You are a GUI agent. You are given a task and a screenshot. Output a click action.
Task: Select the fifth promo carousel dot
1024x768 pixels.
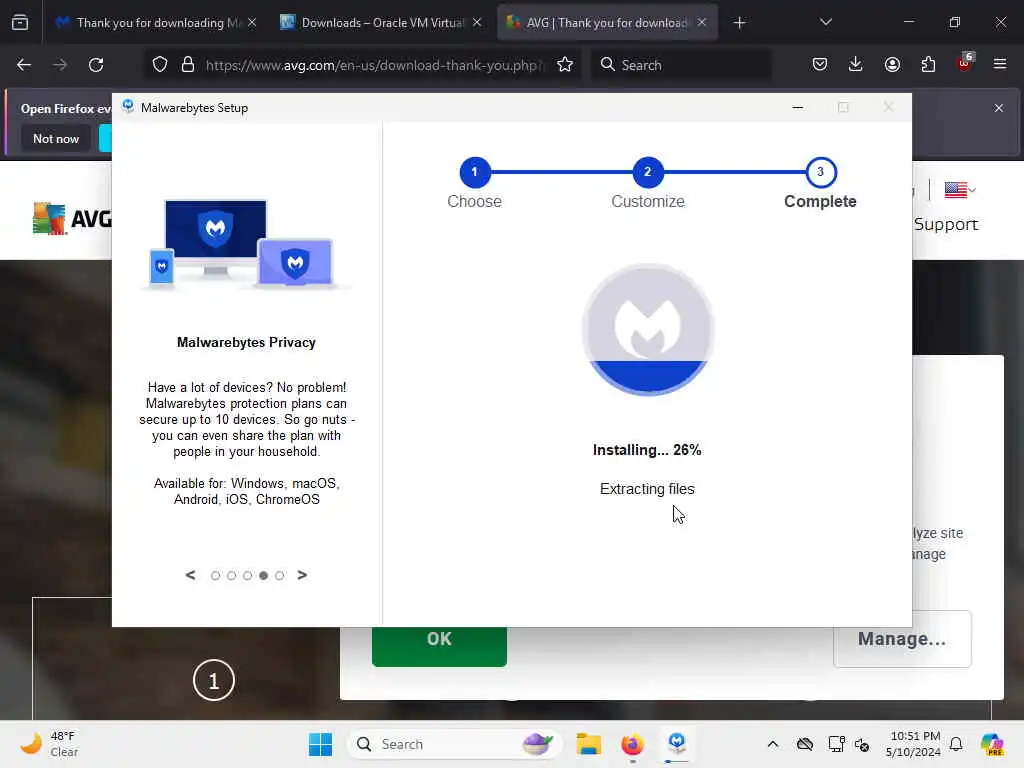coord(280,575)
